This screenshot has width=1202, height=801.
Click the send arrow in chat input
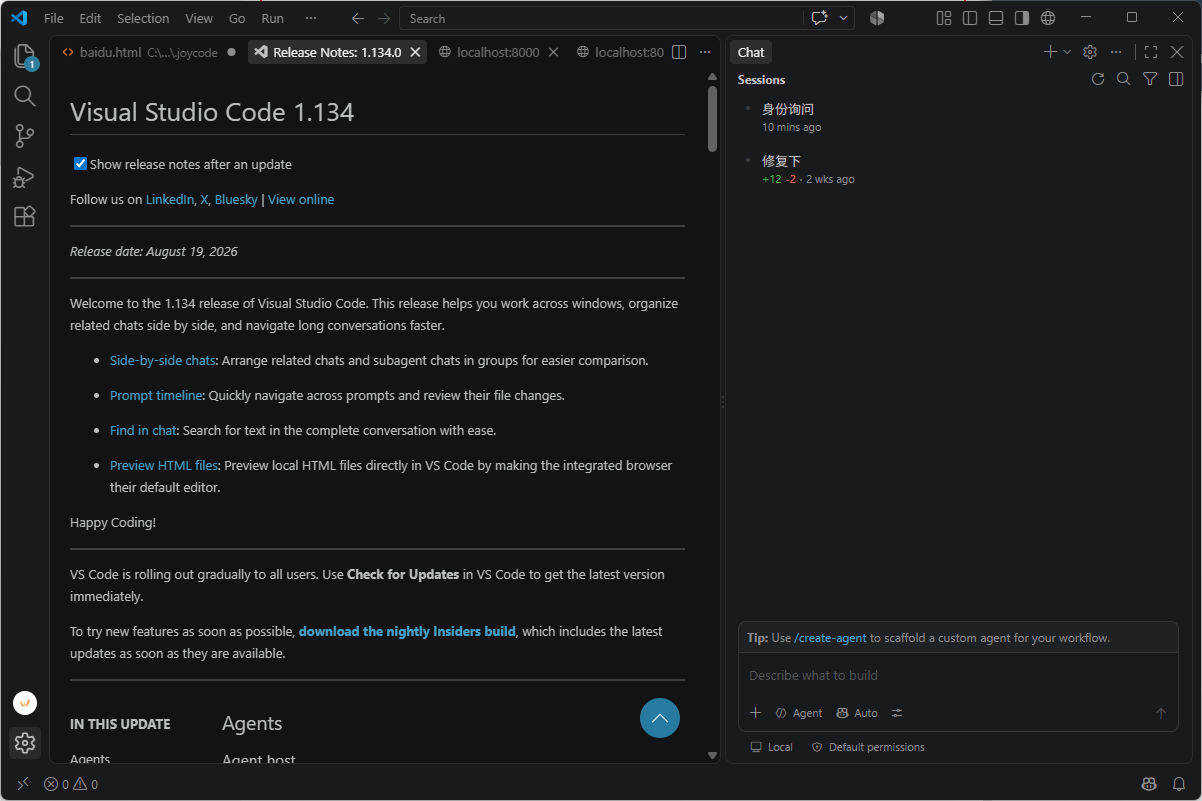[x=1161, y=713]
